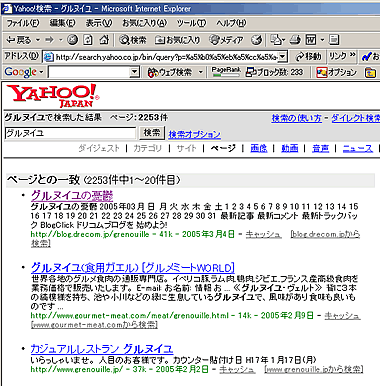The height and width of the screenshot is (386, 380).
Task: Open the Back button history dropdown arrow
Action: click(38, 40)
